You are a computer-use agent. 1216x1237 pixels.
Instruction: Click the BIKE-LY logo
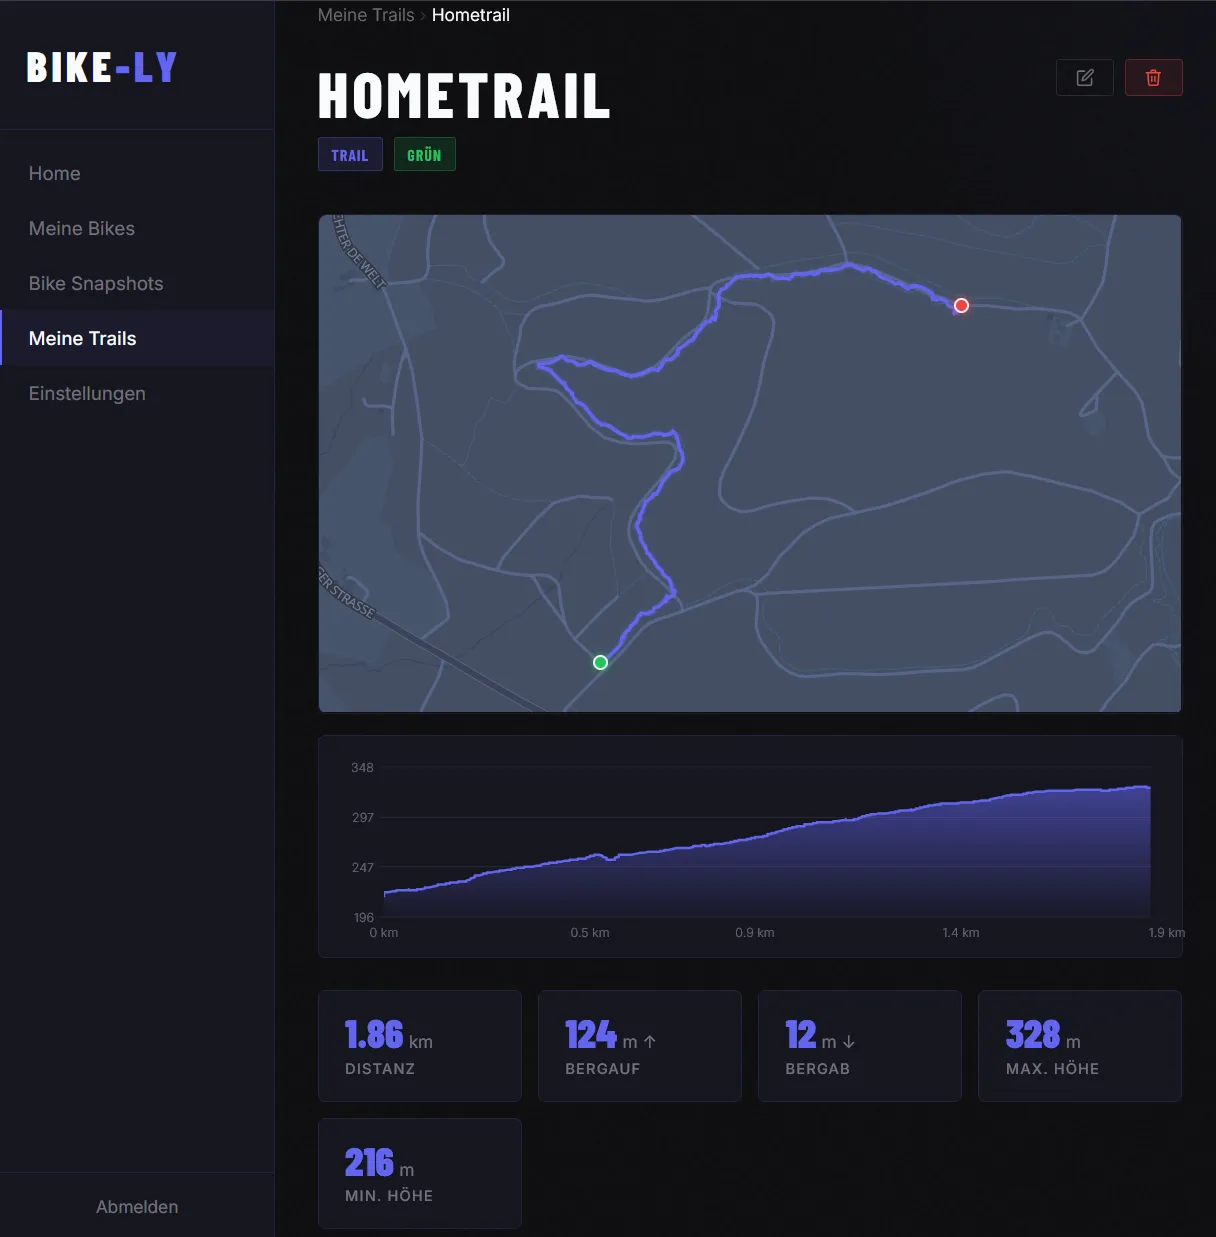pos(100,67)
